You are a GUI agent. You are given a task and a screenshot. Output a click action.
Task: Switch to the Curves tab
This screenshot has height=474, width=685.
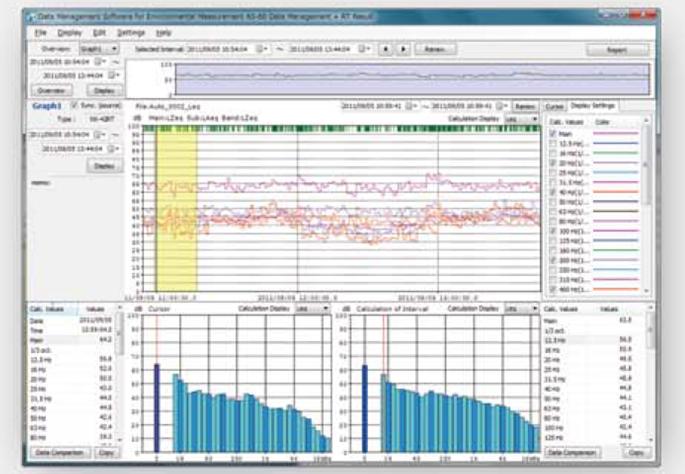(x=556, y=105)
